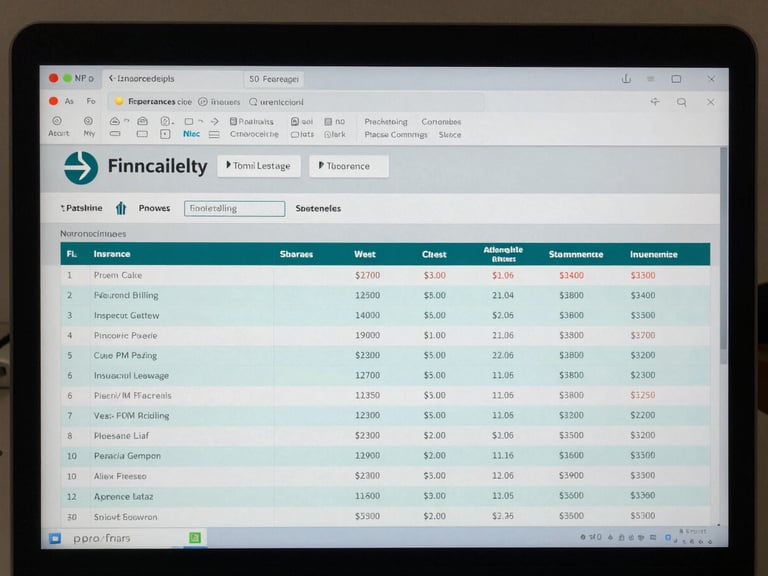
Task: Click the page icon with dot
Action: coord(166,121)
